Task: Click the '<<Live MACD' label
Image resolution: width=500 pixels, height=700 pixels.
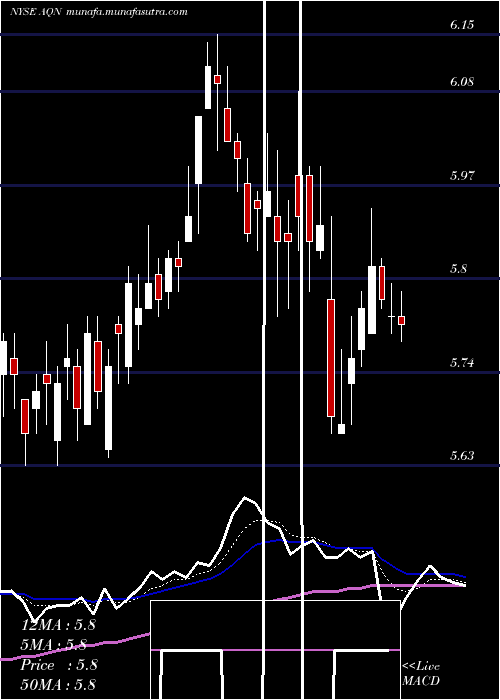Action: point(421,674)
